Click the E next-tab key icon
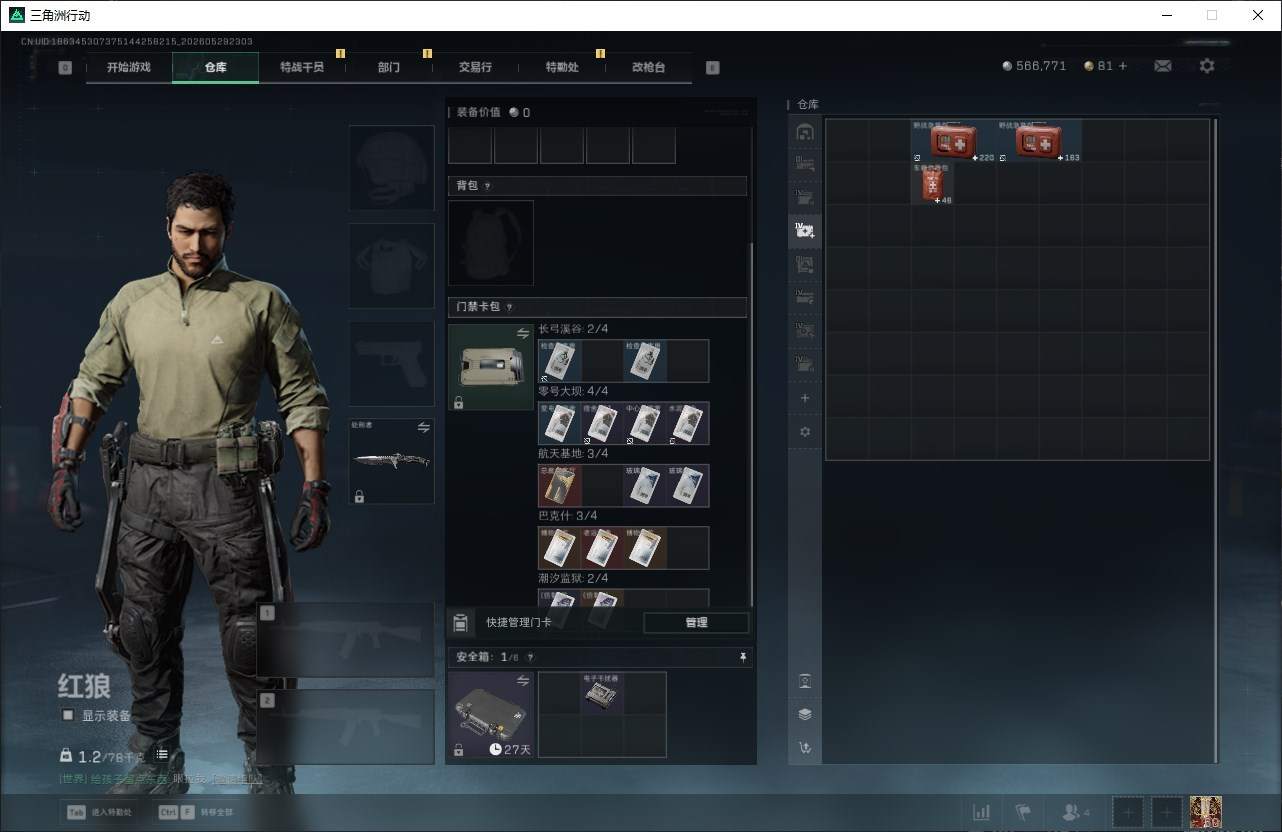 tap(712, 68)
